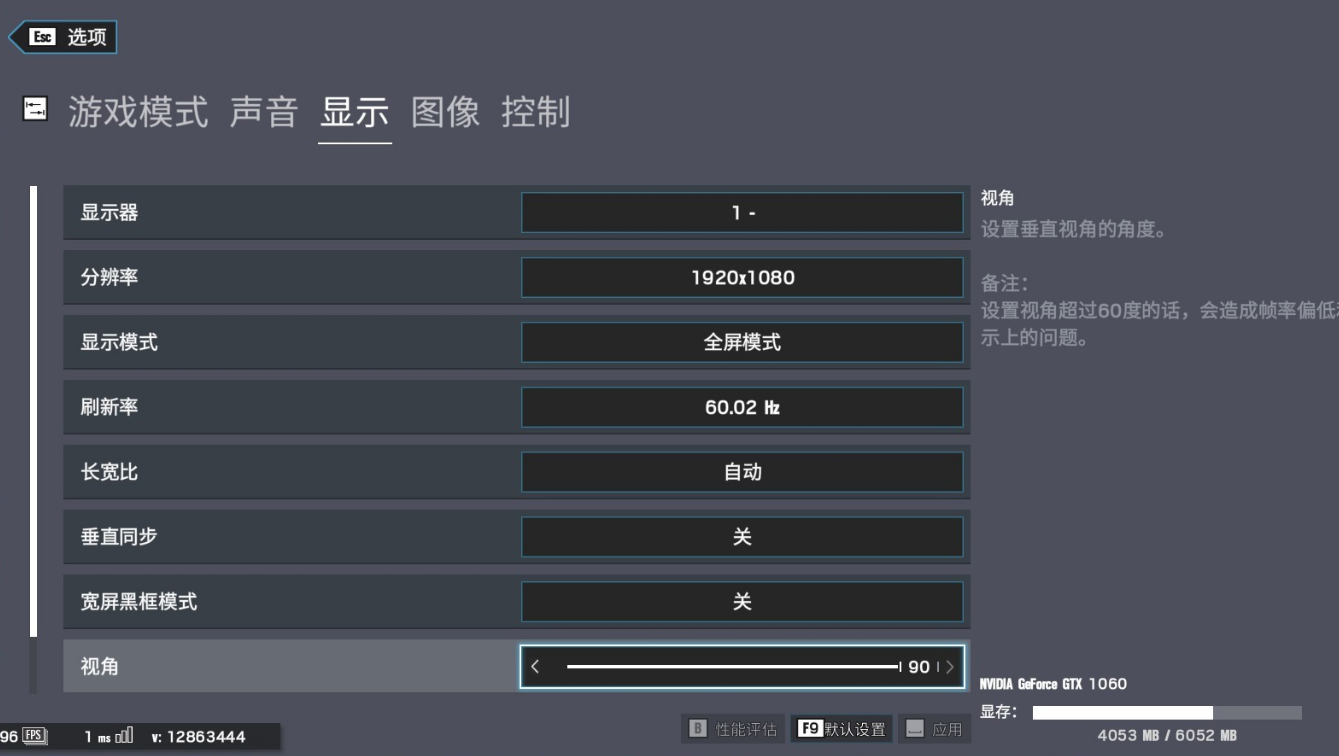
Task: Click the ping latency bars icon
Action: [x=124, y=737]
